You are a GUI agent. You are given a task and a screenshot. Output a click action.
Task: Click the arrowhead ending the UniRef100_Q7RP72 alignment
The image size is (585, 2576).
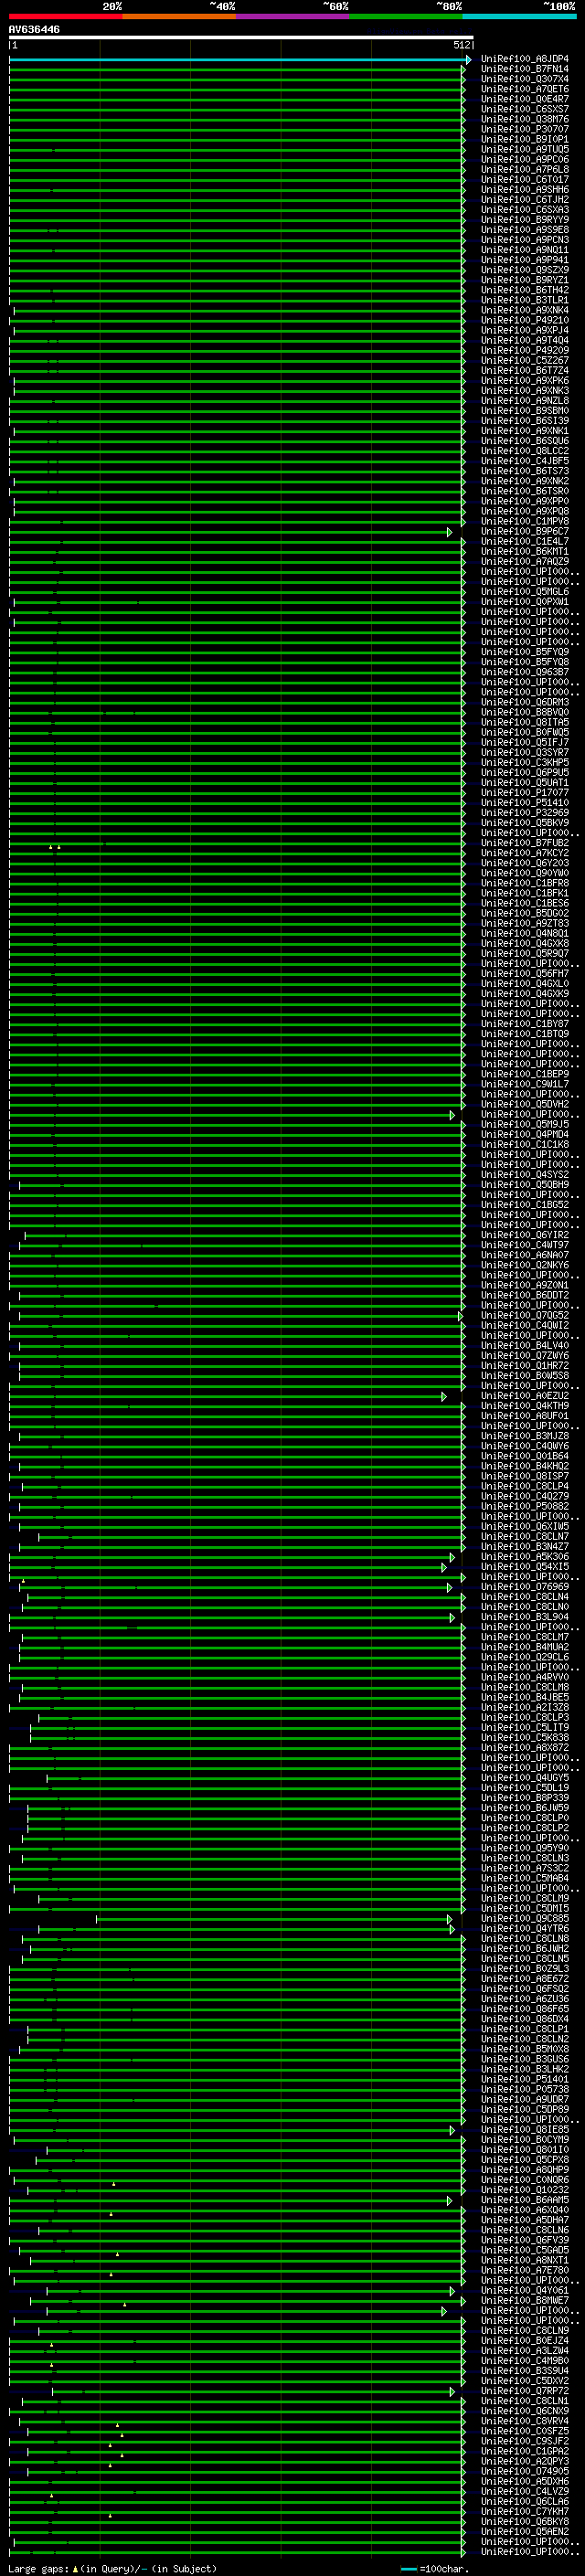pyautogui.click(x=452, y=2391)
